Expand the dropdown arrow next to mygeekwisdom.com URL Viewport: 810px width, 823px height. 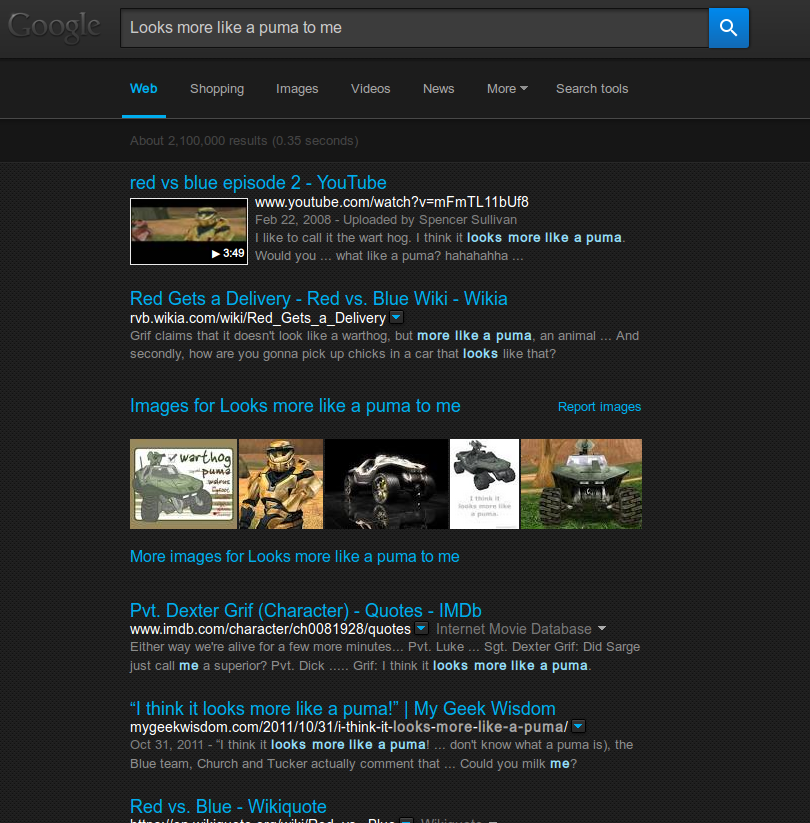click(578, 727)
